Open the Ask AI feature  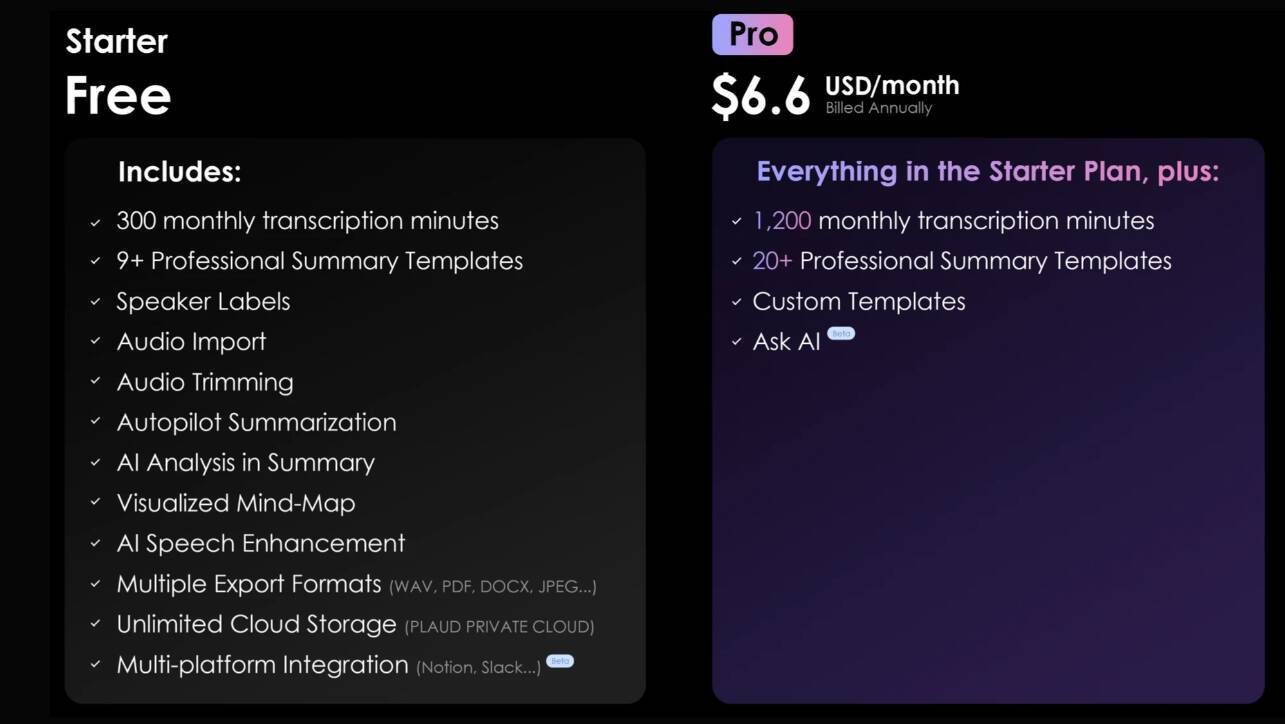point(786,342)
